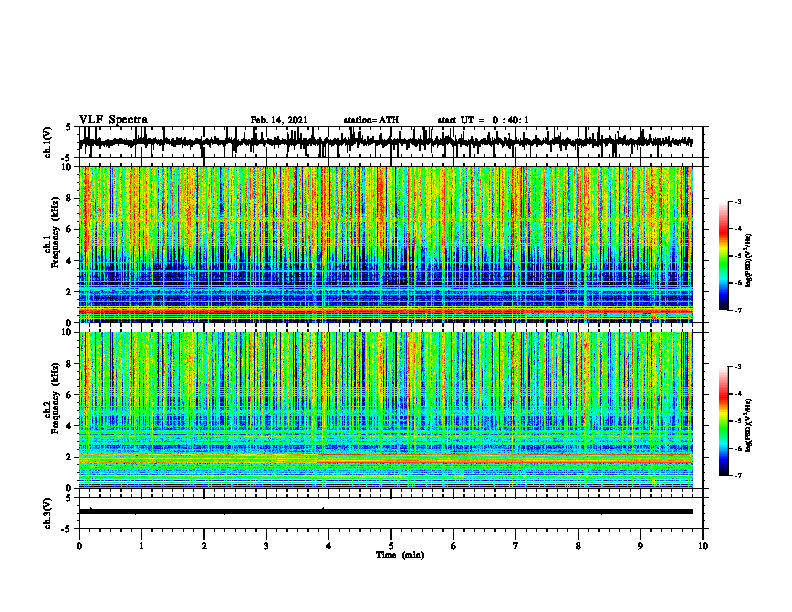Click the time axis tick label 5

[x=391, y=546]
